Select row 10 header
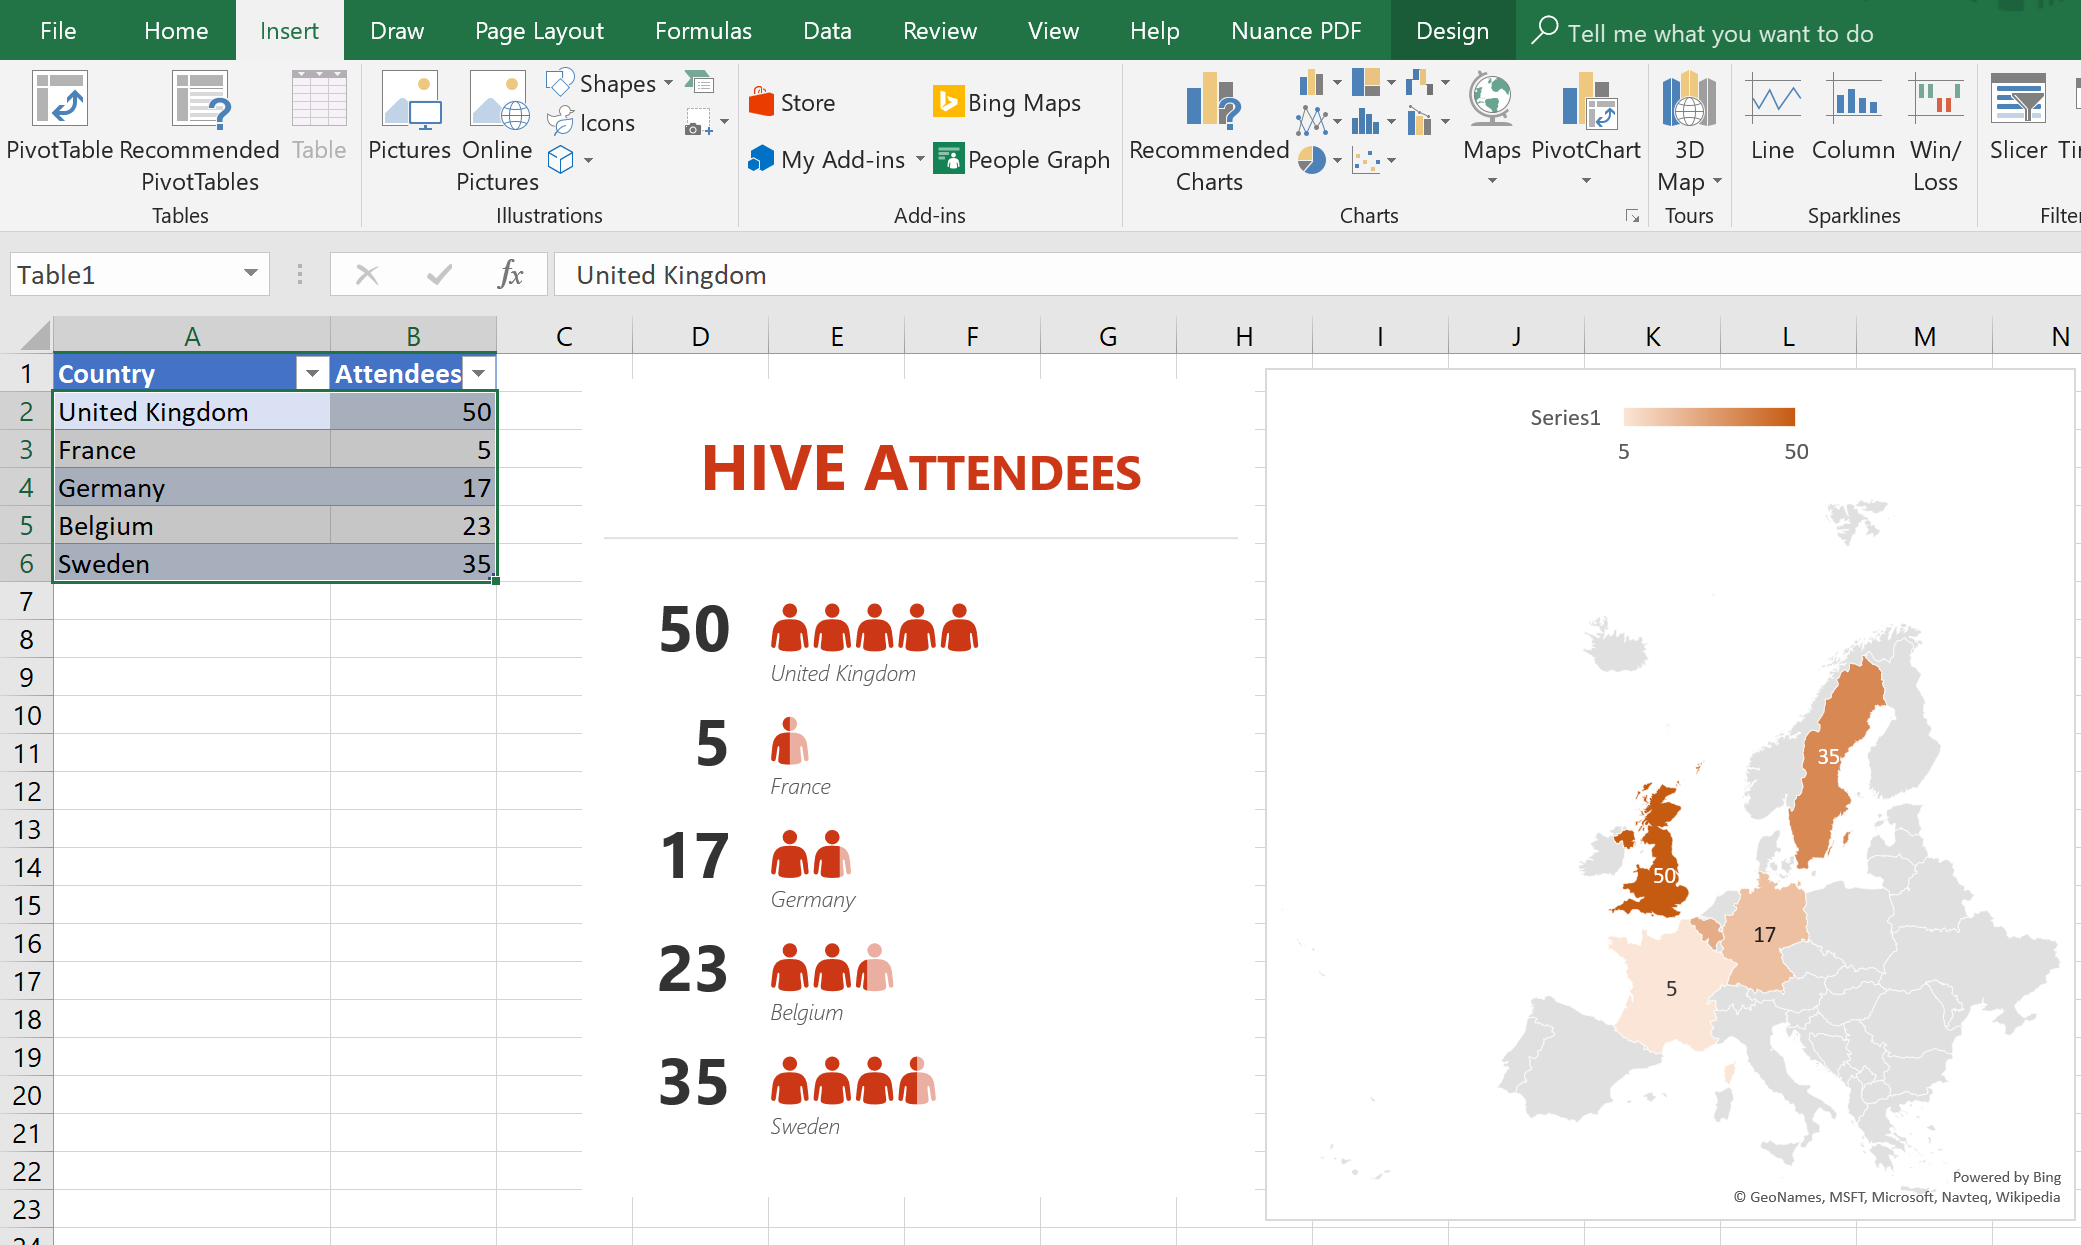The width and height of the screenshot is (2081, 1245). click(x=26, y=716)
